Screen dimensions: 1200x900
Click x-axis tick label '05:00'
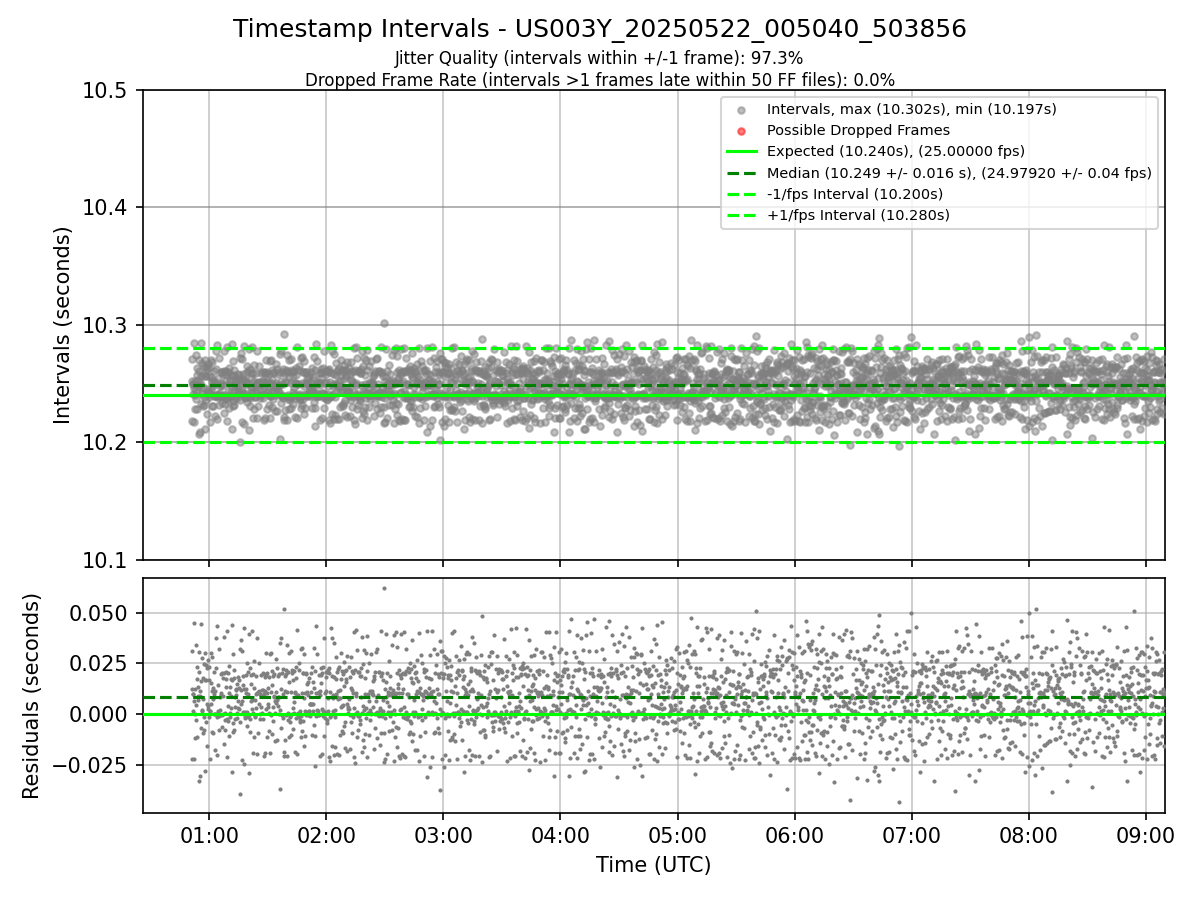pyautogui.click(x=677, y=835)
